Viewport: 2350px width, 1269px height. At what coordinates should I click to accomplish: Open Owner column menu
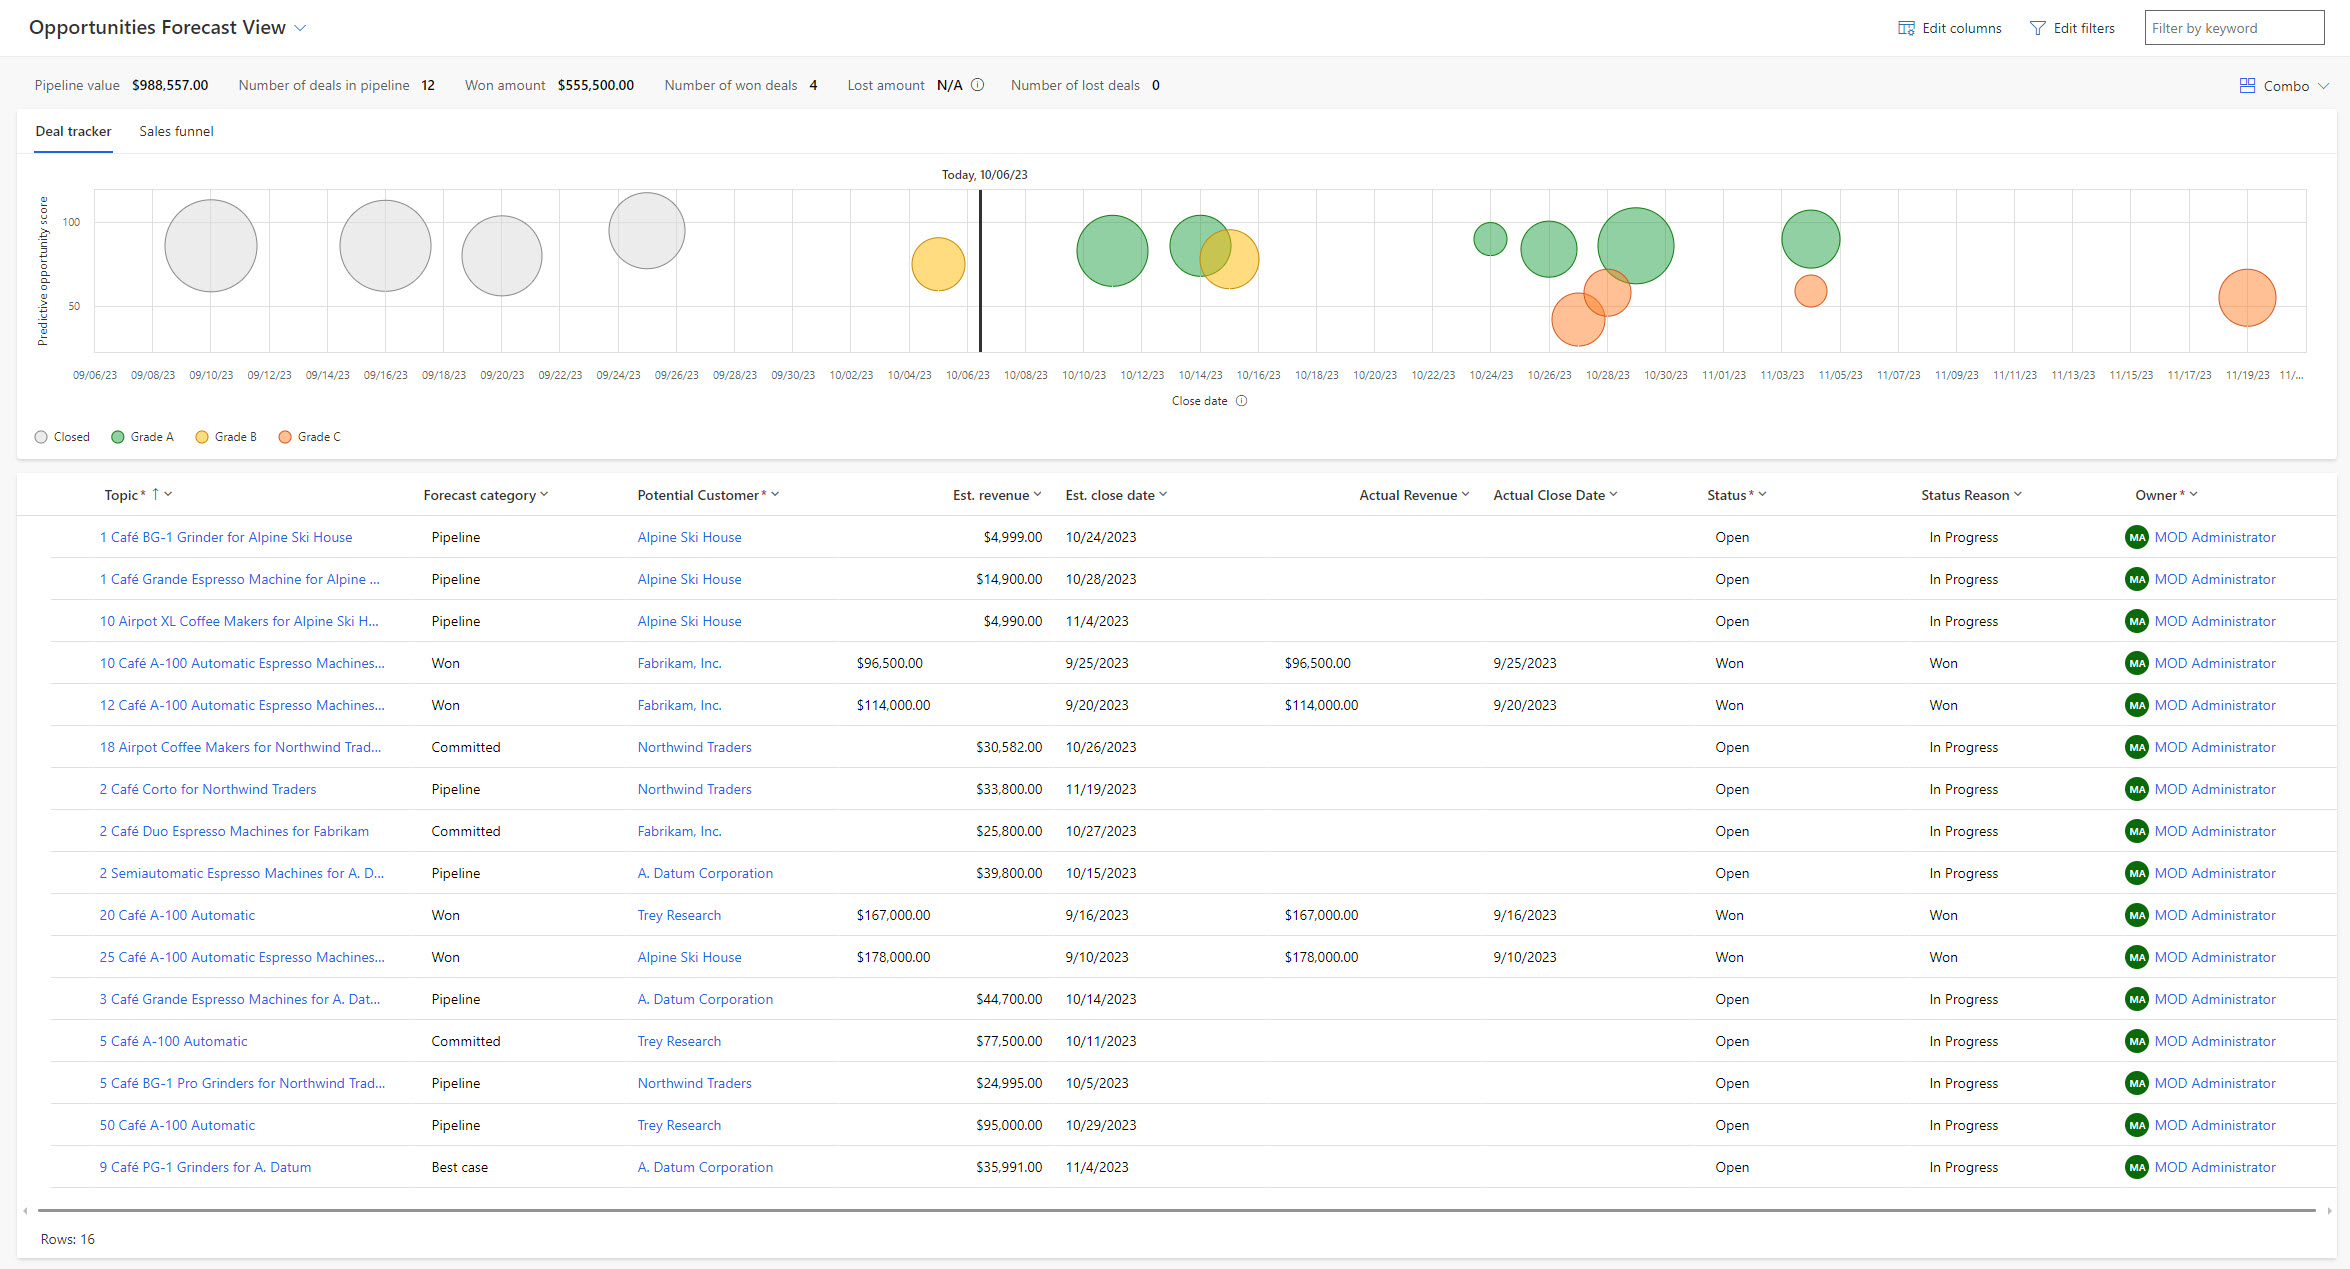[x=2193, y=495]
